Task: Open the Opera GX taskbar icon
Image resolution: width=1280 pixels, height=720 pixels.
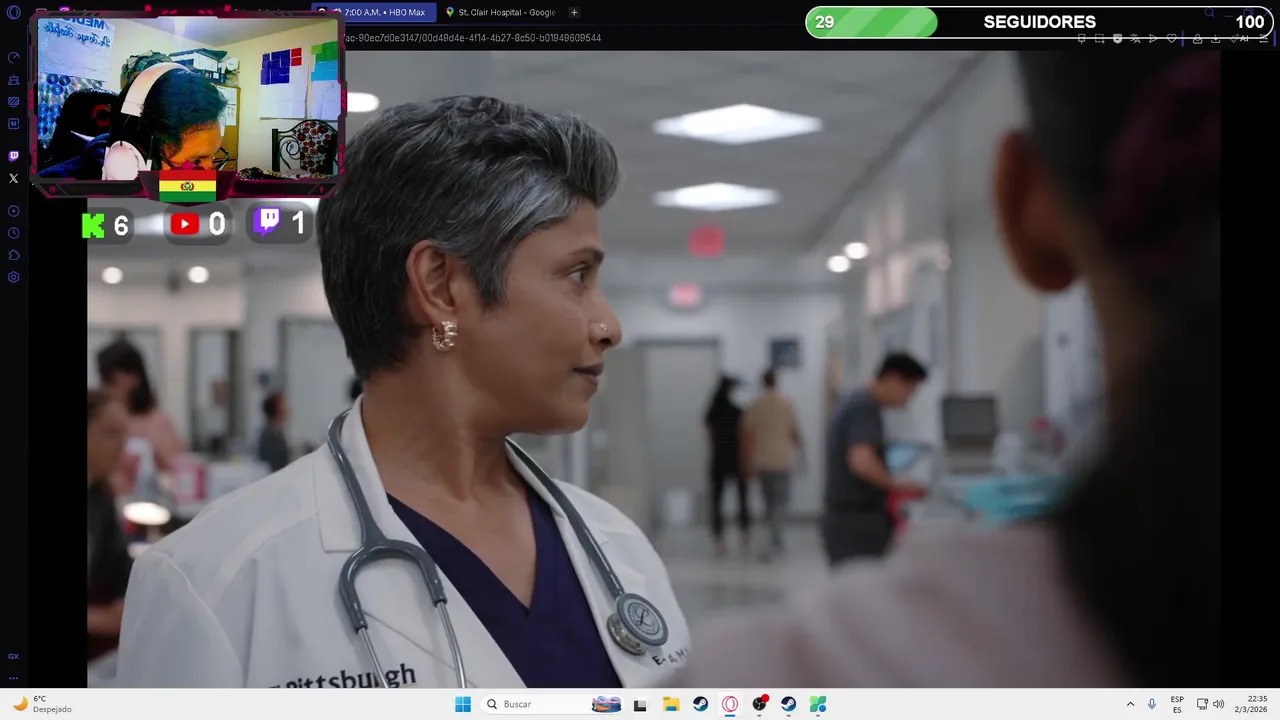Action: coord(730,704)
